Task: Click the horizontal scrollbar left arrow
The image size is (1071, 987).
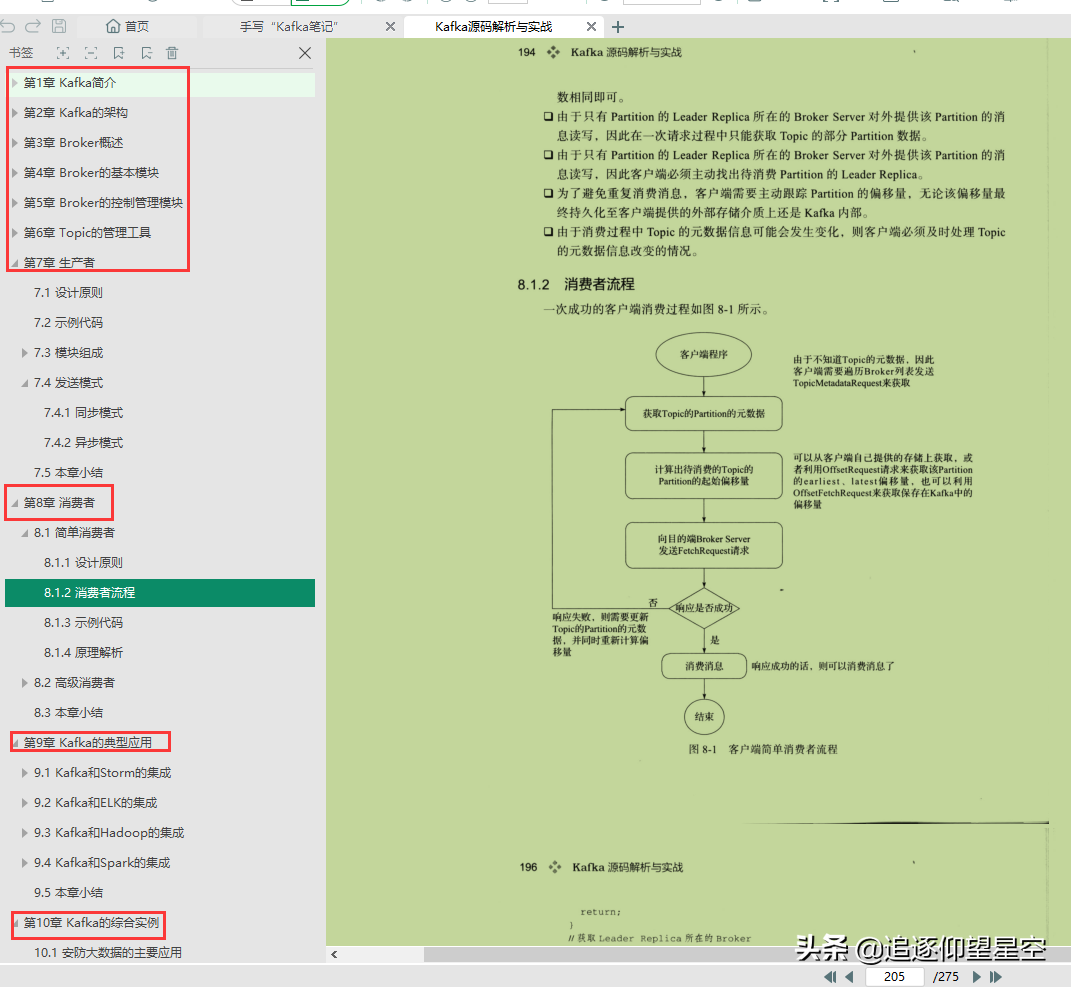Action: pos(334,954)
